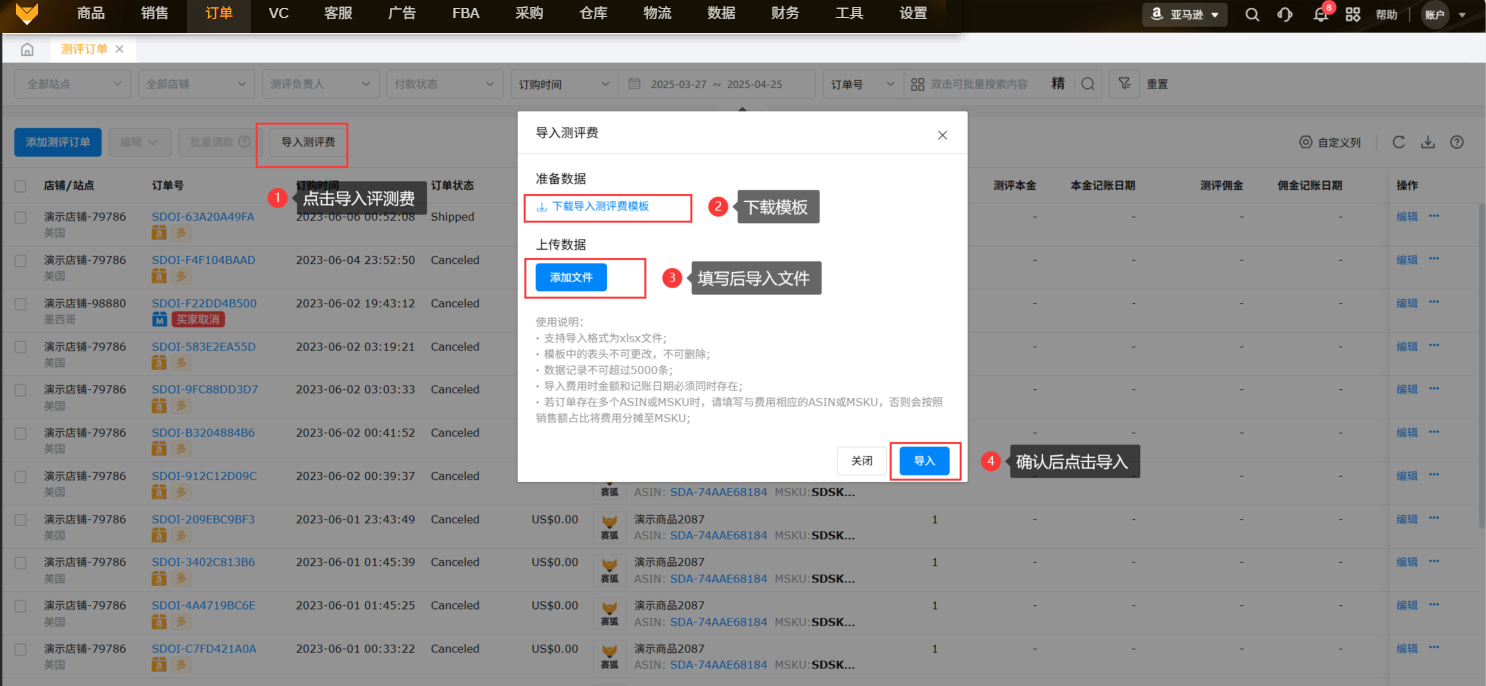Open the 订购时间 date type dropdown
The image size is (1486, 686).
563,84
